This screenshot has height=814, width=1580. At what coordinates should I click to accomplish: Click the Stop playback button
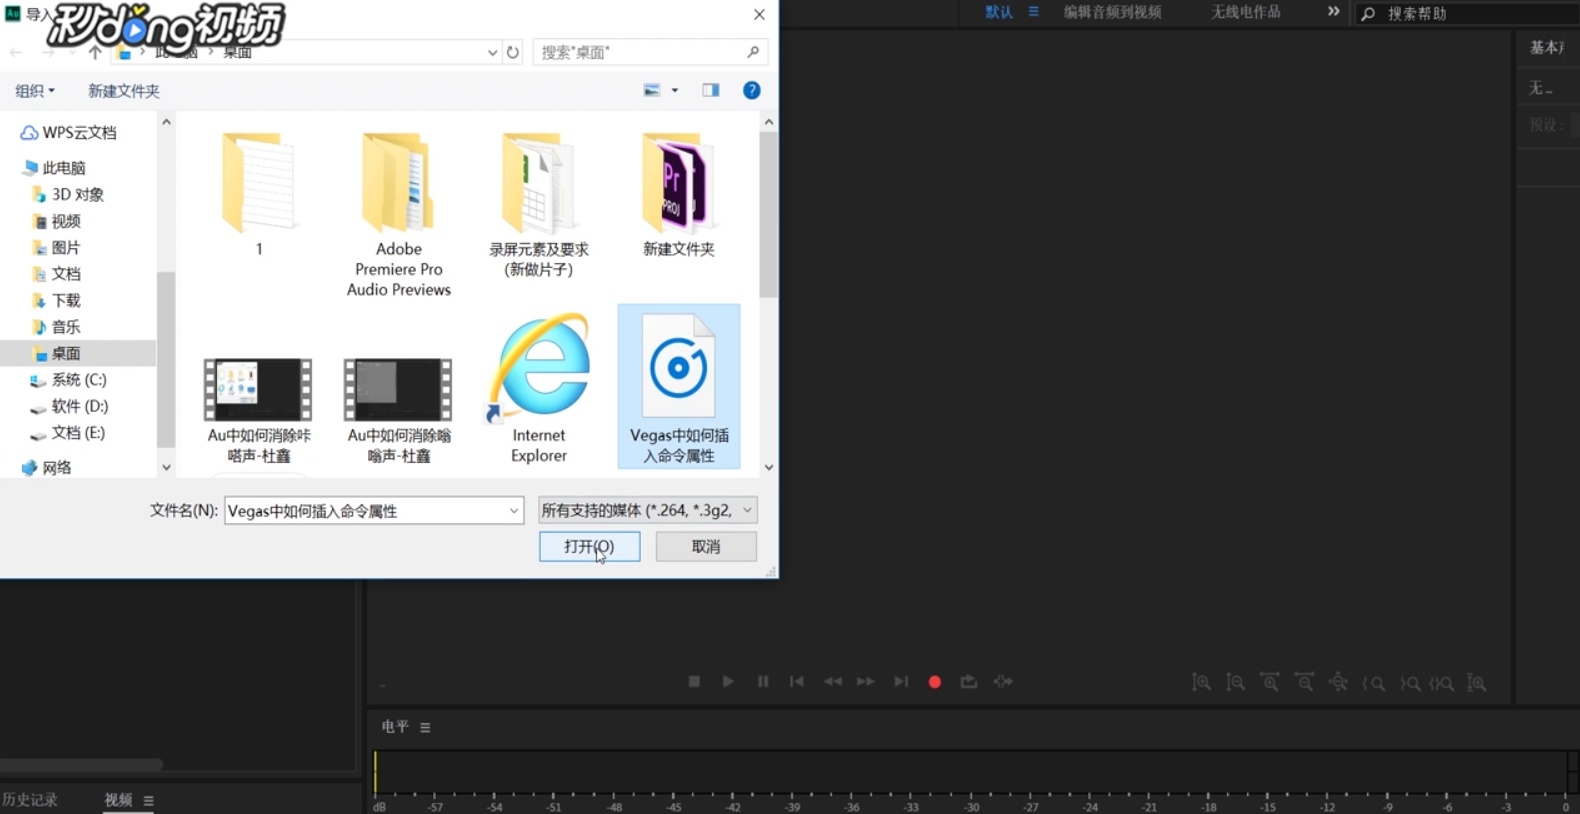point(694,682)
